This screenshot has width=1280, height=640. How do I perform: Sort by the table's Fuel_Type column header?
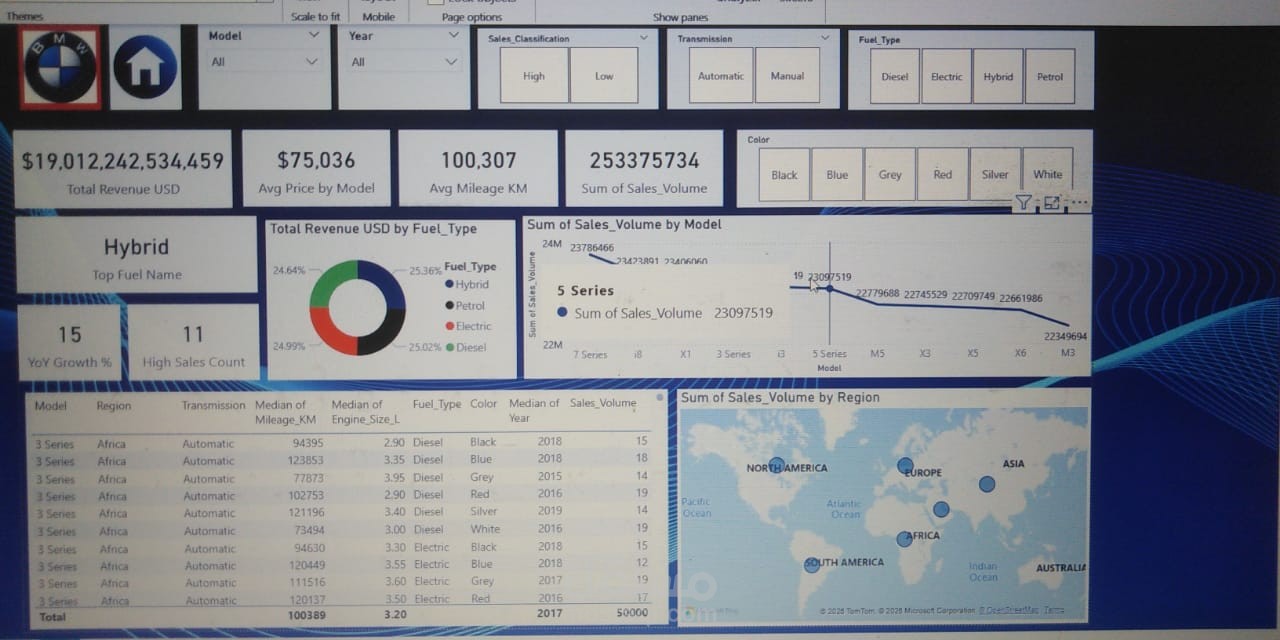click(437, 404)
